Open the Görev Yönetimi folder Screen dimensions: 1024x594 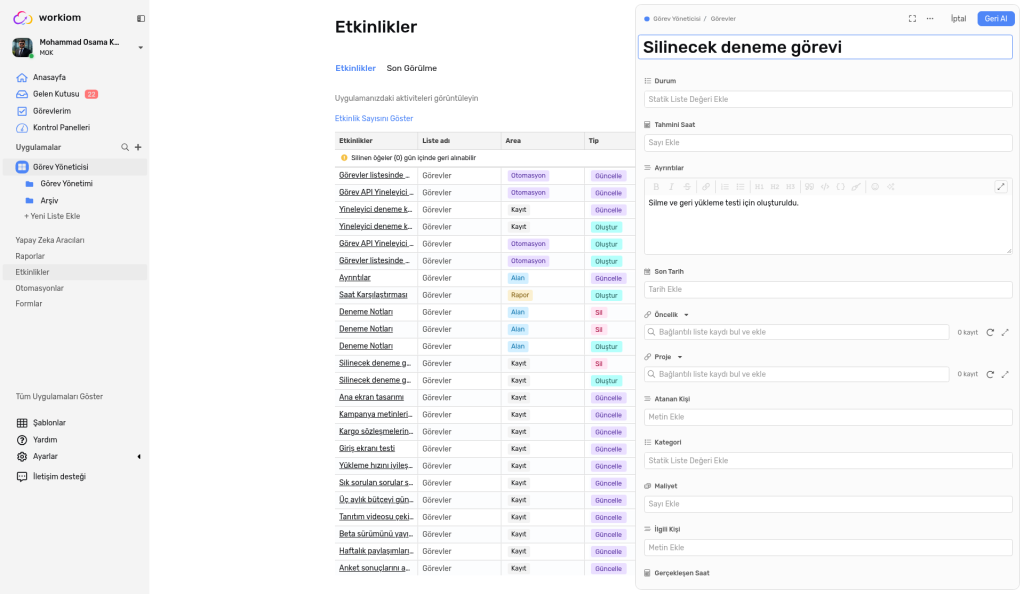(67, 183)
